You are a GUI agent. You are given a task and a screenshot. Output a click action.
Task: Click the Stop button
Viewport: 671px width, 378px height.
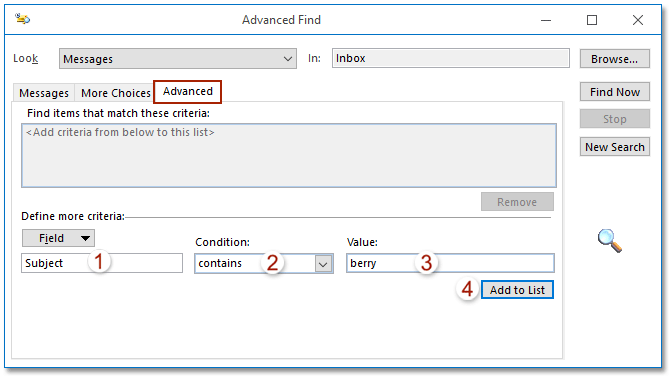(x=615, y=119)
